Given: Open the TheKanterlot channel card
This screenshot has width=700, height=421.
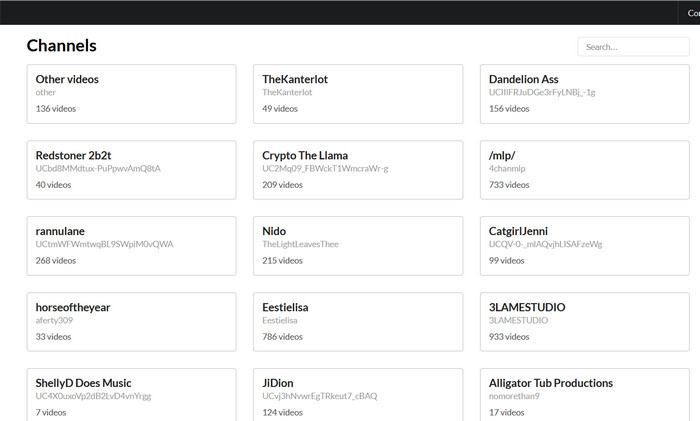Looking at the screenshot, I should pyautogui.click(x=358, y=94).
